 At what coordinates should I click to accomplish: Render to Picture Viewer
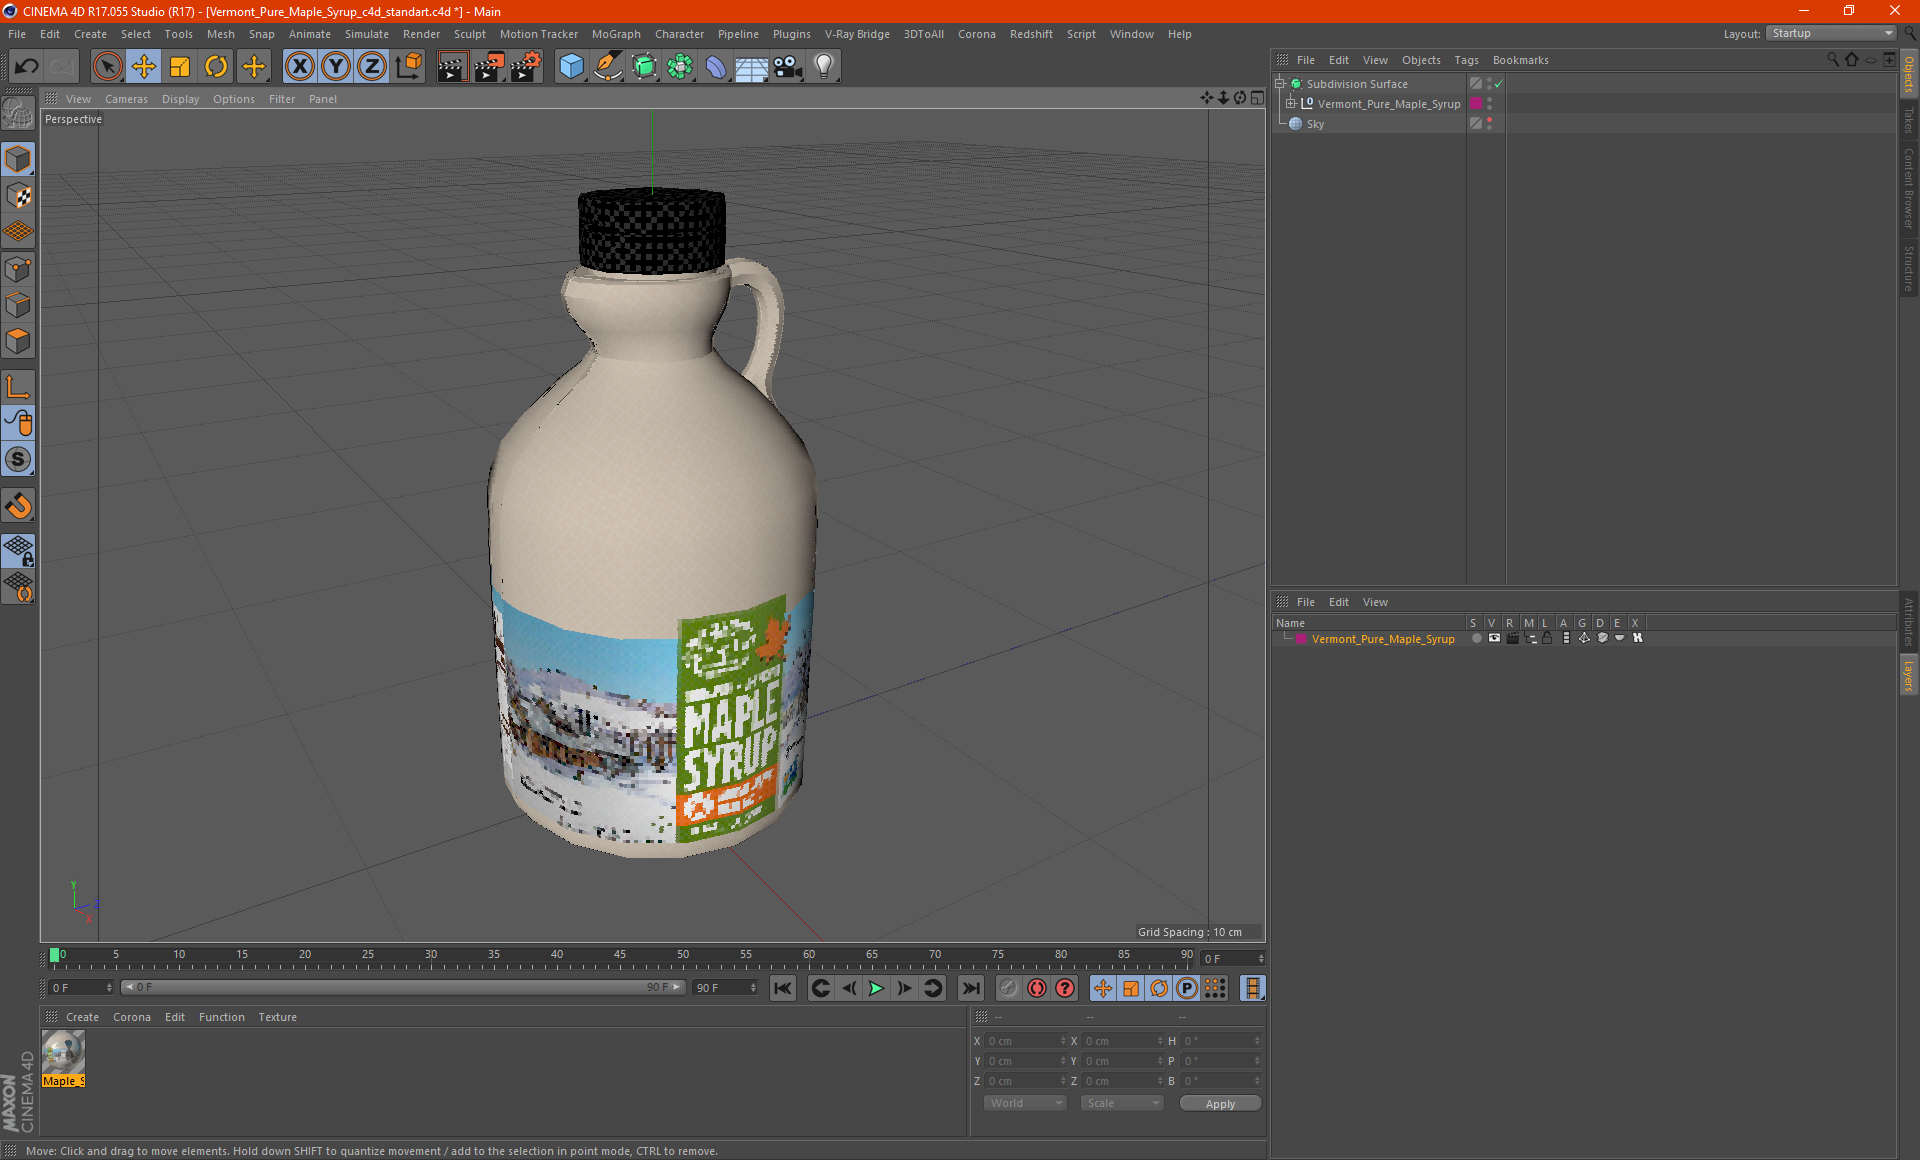(x=489, y=67)
